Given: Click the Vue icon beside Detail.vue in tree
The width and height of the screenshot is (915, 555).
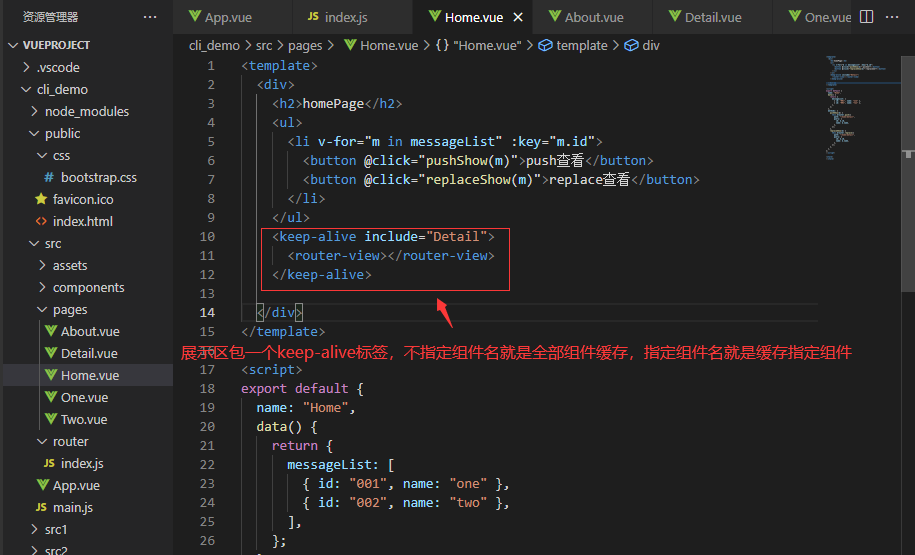Looking at the screenshot, I should click(x=51, y=353).
